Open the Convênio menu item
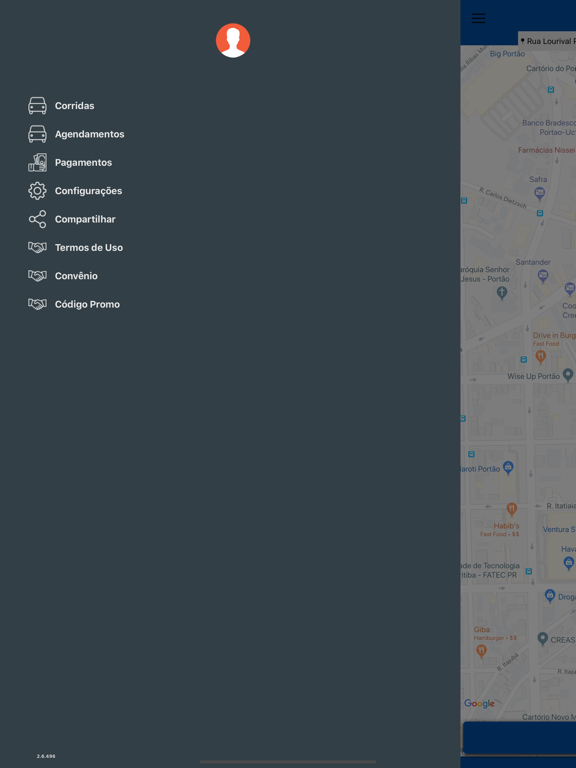Screen dimensions: 576x768 76,276
